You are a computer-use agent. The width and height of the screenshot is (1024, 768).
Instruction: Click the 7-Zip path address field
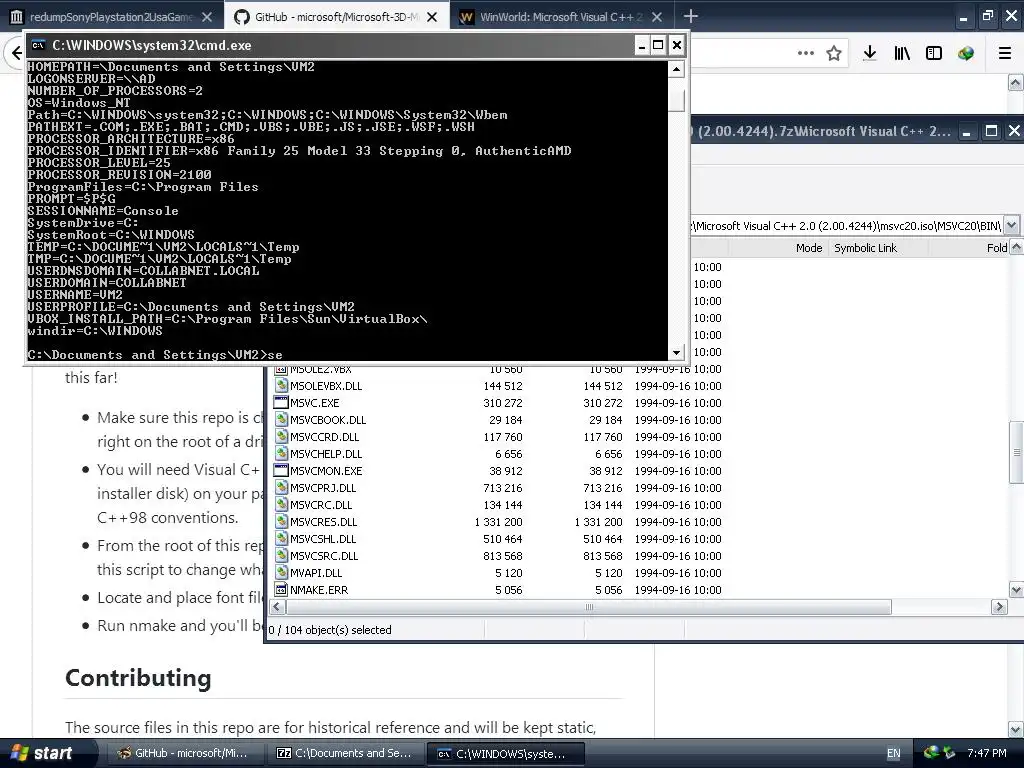(847, 226)
